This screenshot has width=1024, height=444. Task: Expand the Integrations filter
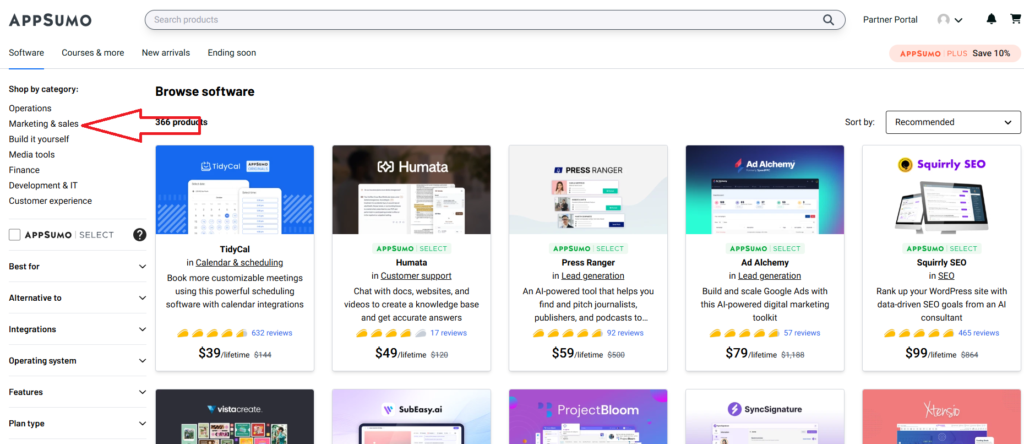(78, 329)
